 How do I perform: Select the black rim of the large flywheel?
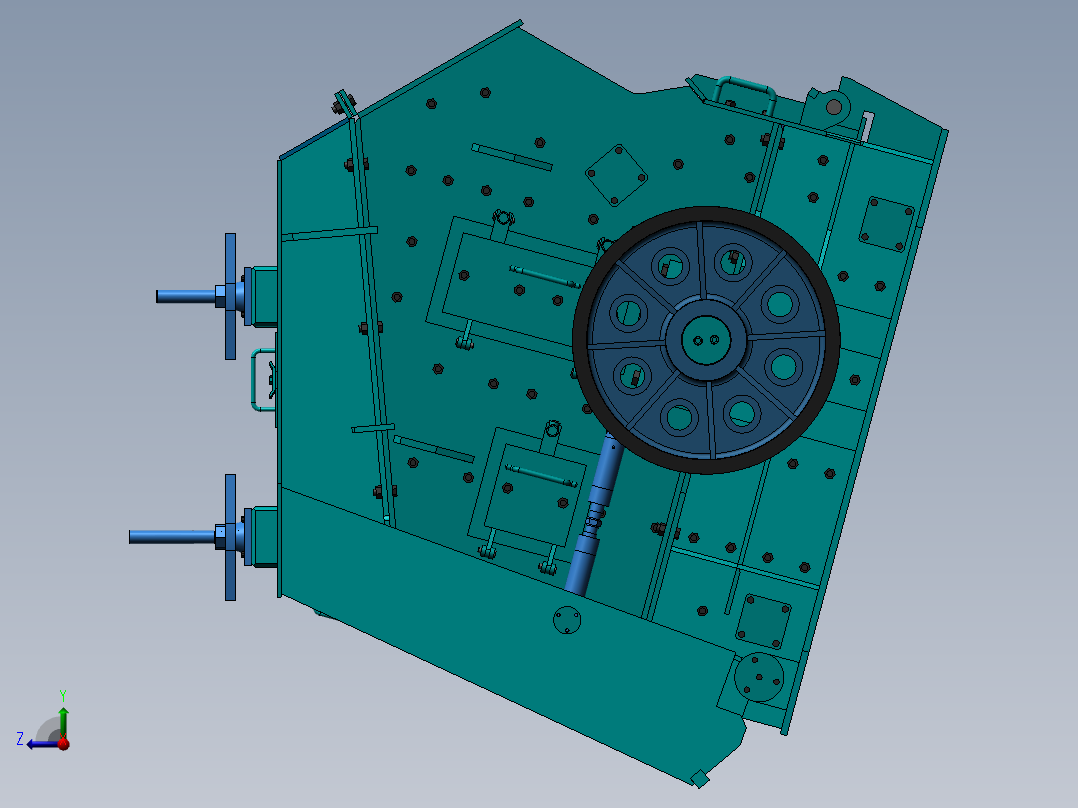706,215
